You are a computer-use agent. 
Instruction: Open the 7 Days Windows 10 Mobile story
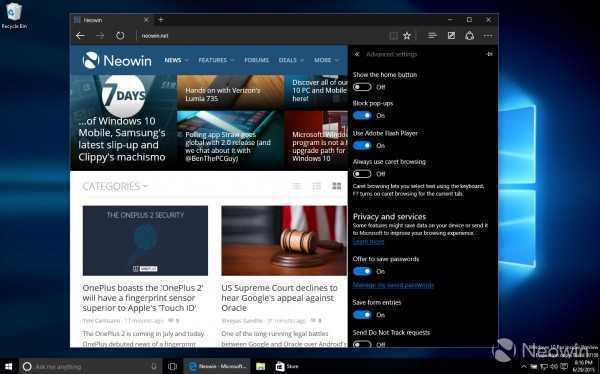(x=123, y=122)
